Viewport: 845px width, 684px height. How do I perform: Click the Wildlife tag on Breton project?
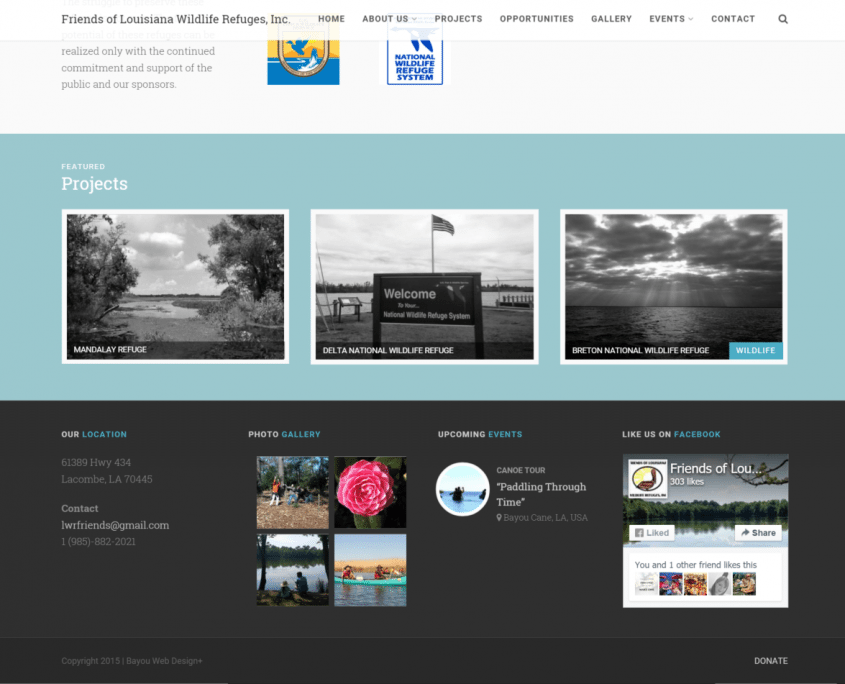click(755, 350)
